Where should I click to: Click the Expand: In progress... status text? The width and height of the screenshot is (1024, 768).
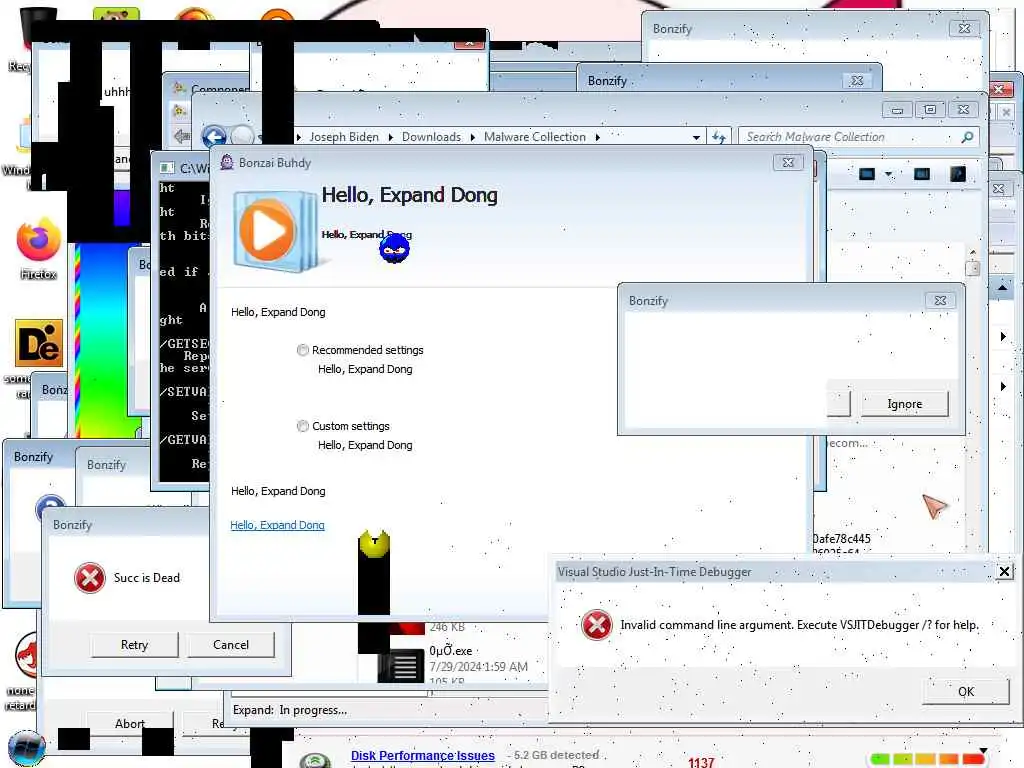(290, 710)
